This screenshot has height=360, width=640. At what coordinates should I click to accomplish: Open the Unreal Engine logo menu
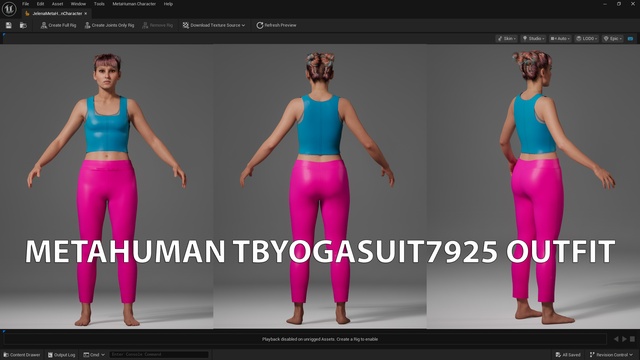click(x=9, y=9)
